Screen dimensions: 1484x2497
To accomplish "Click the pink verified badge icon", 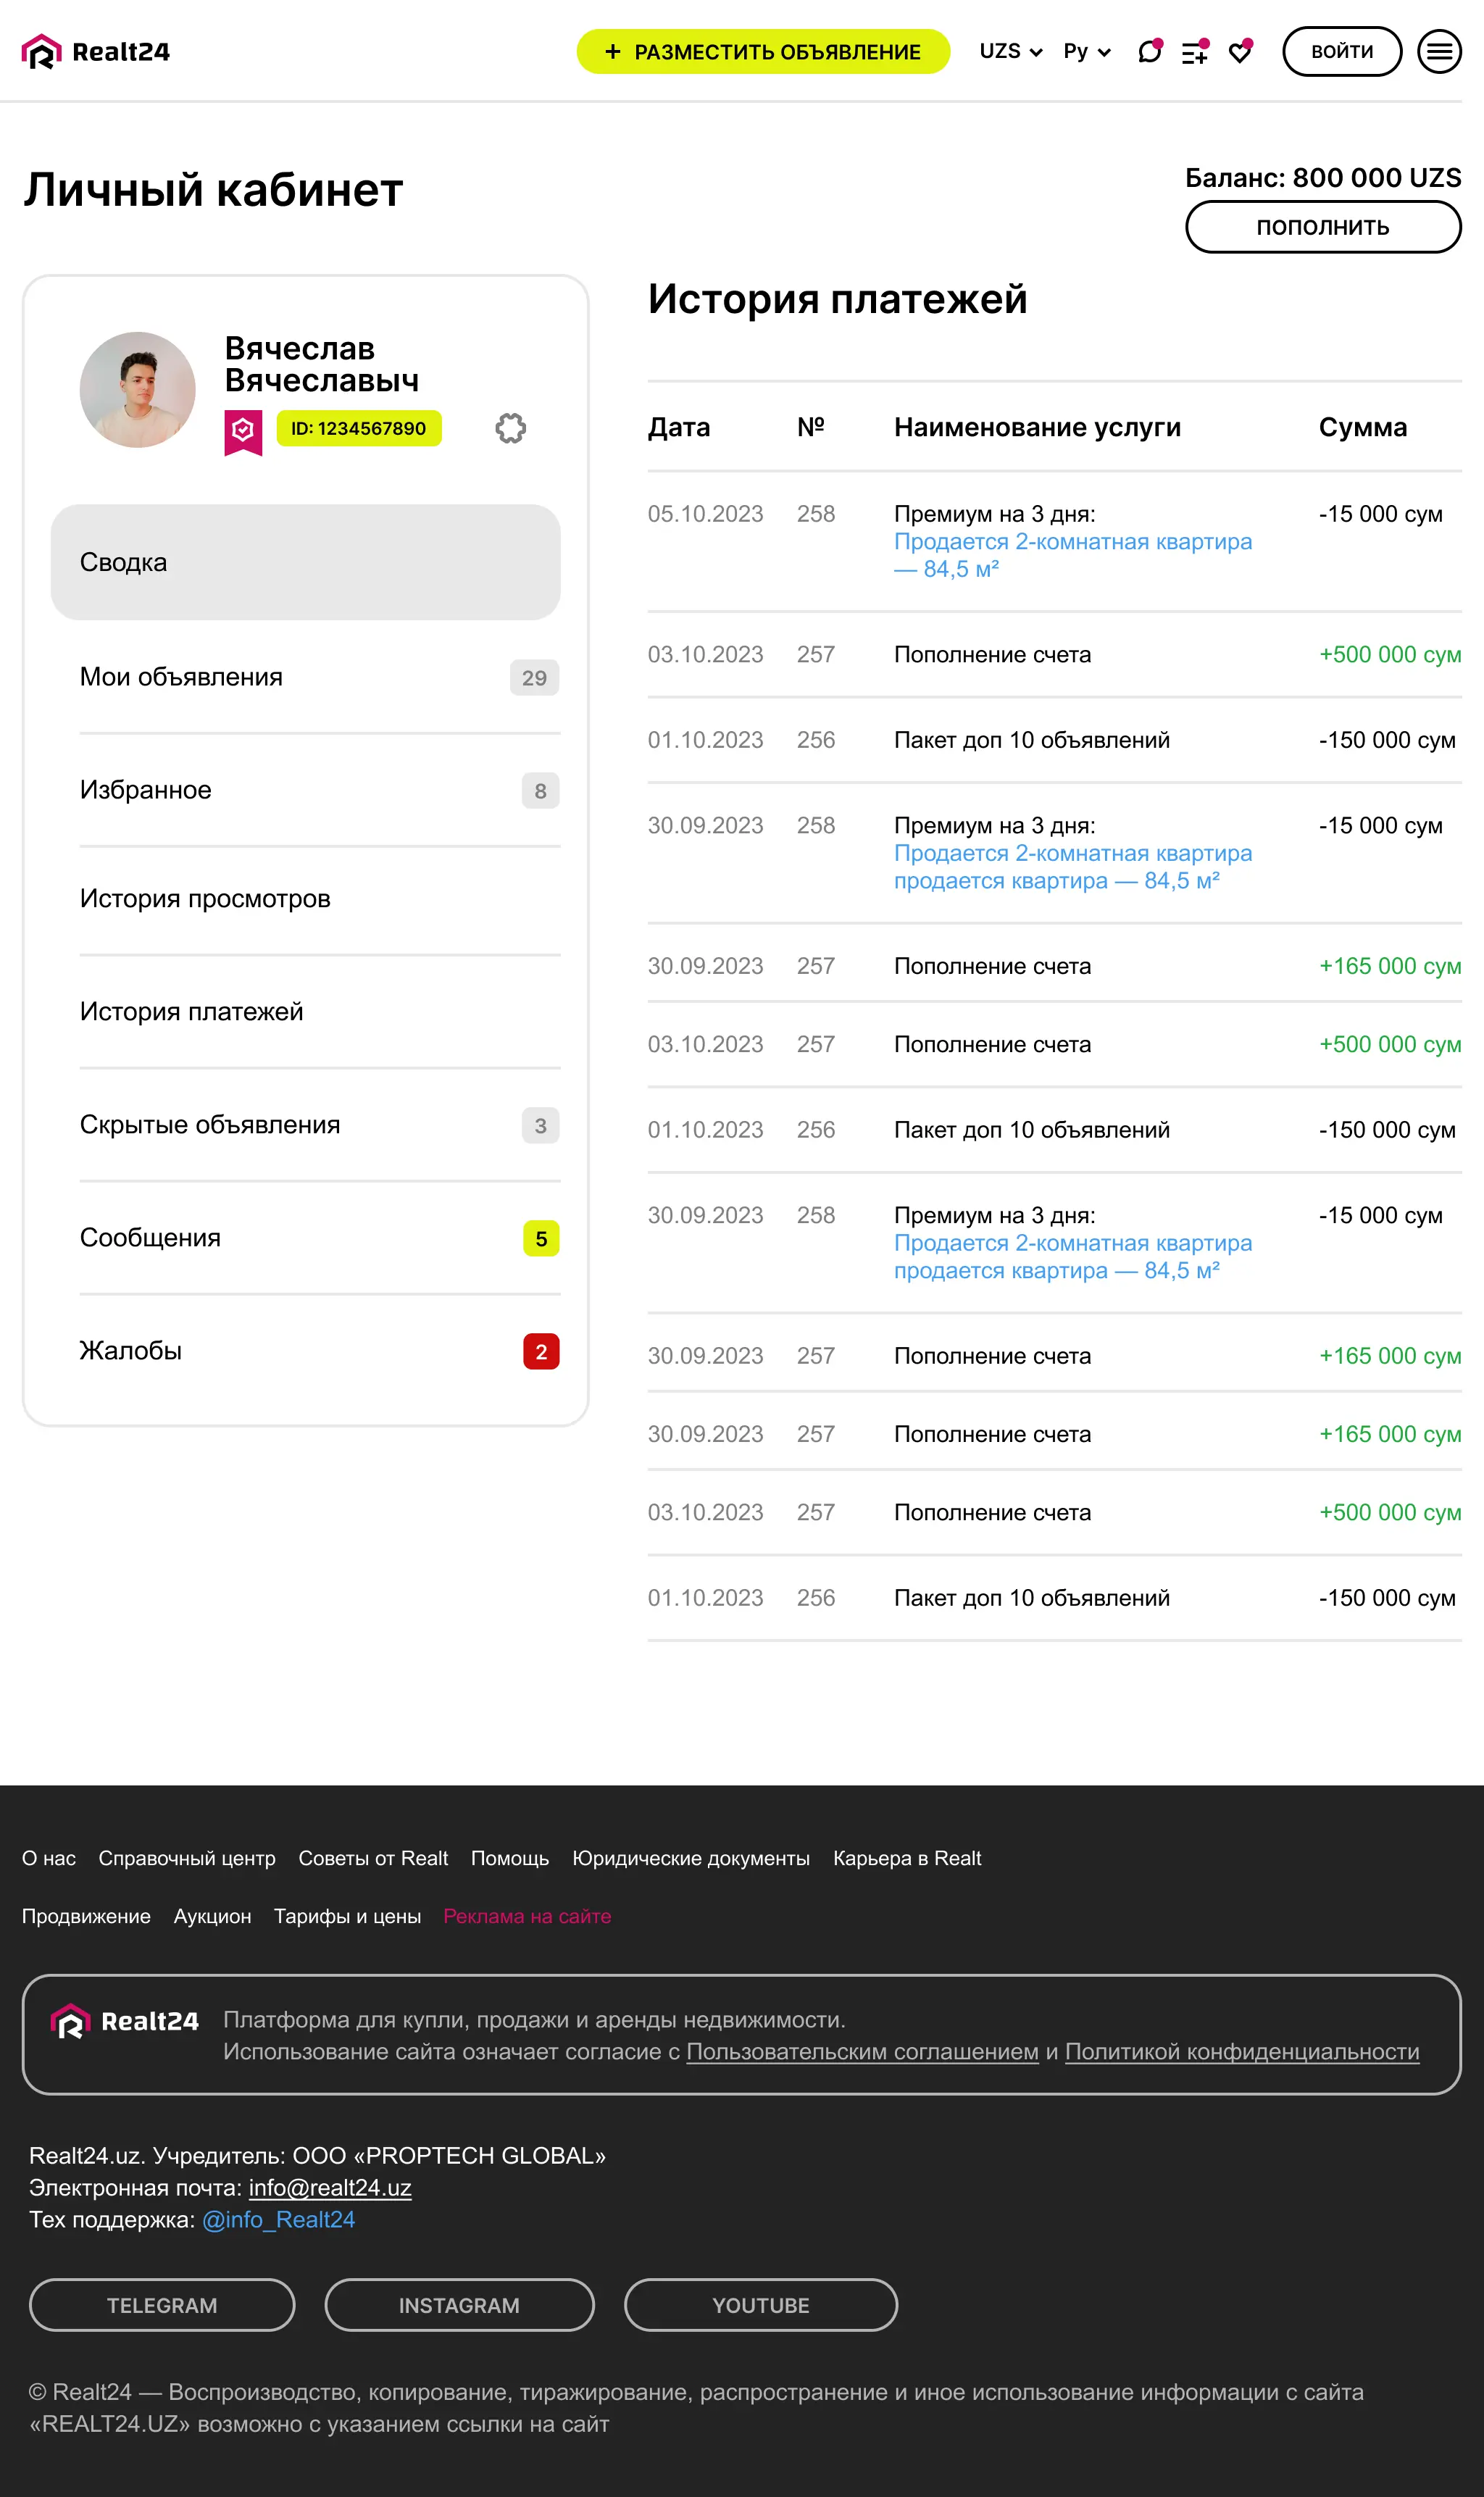I will click(x=243, y=432).
